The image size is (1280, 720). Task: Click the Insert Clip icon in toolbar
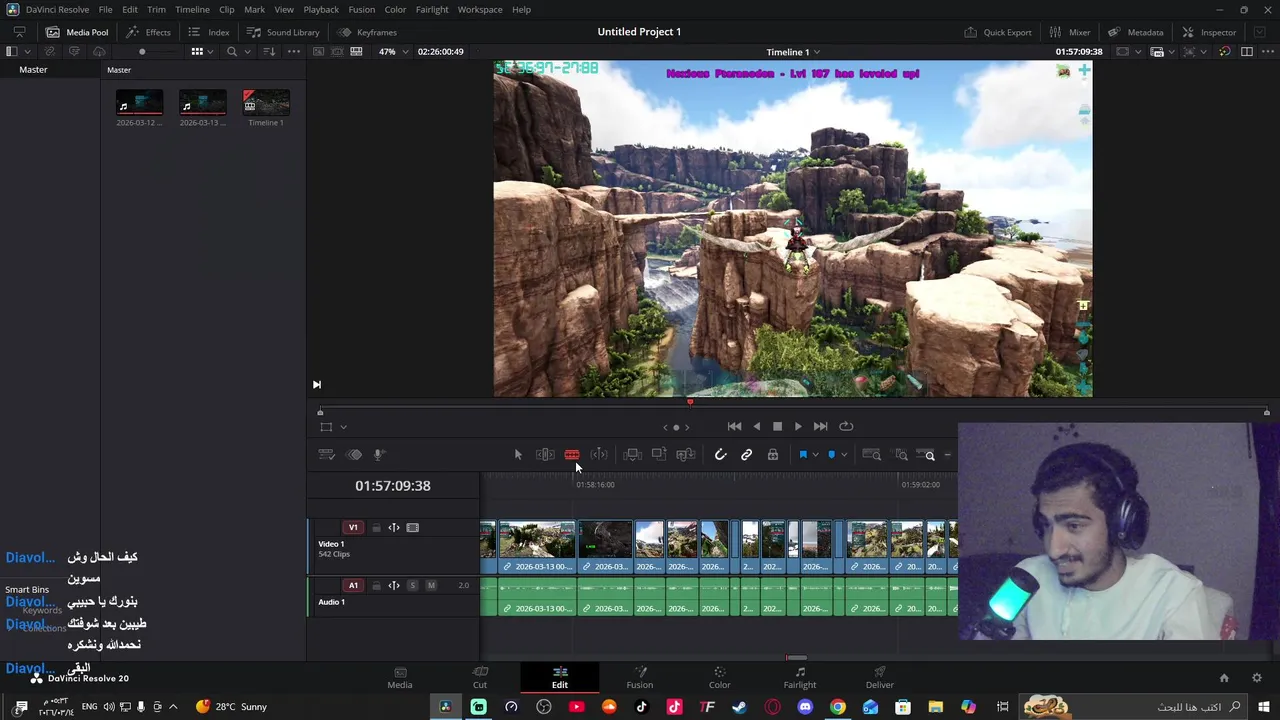[x=633, y=455]
